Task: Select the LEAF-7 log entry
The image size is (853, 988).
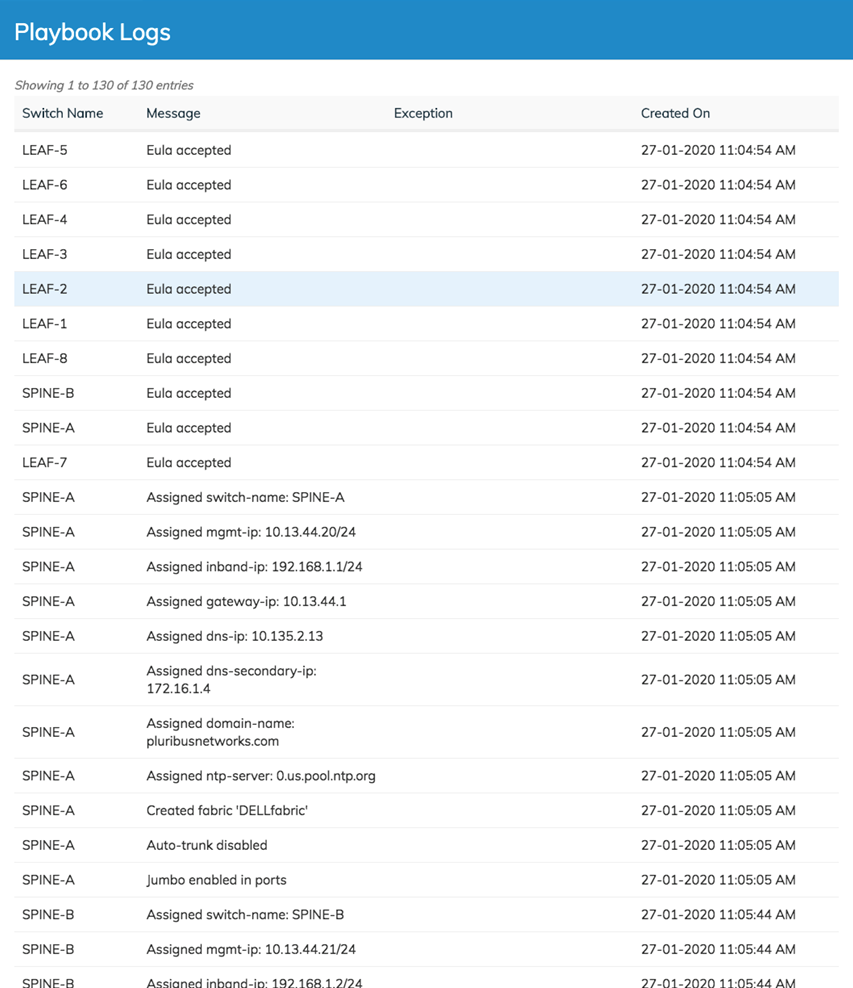Action: click(x=426, y=462)
